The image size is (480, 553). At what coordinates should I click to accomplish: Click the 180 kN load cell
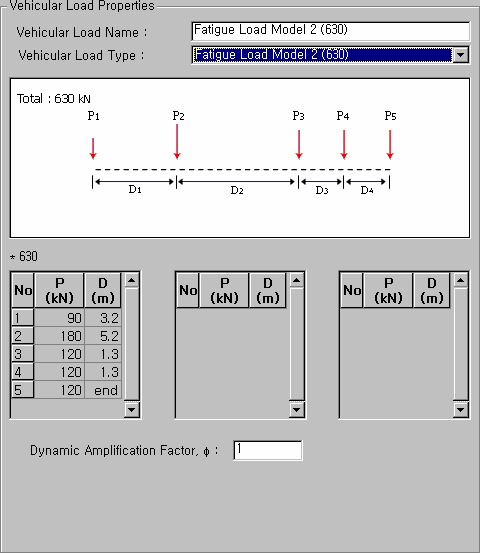(x=59, y=336)
